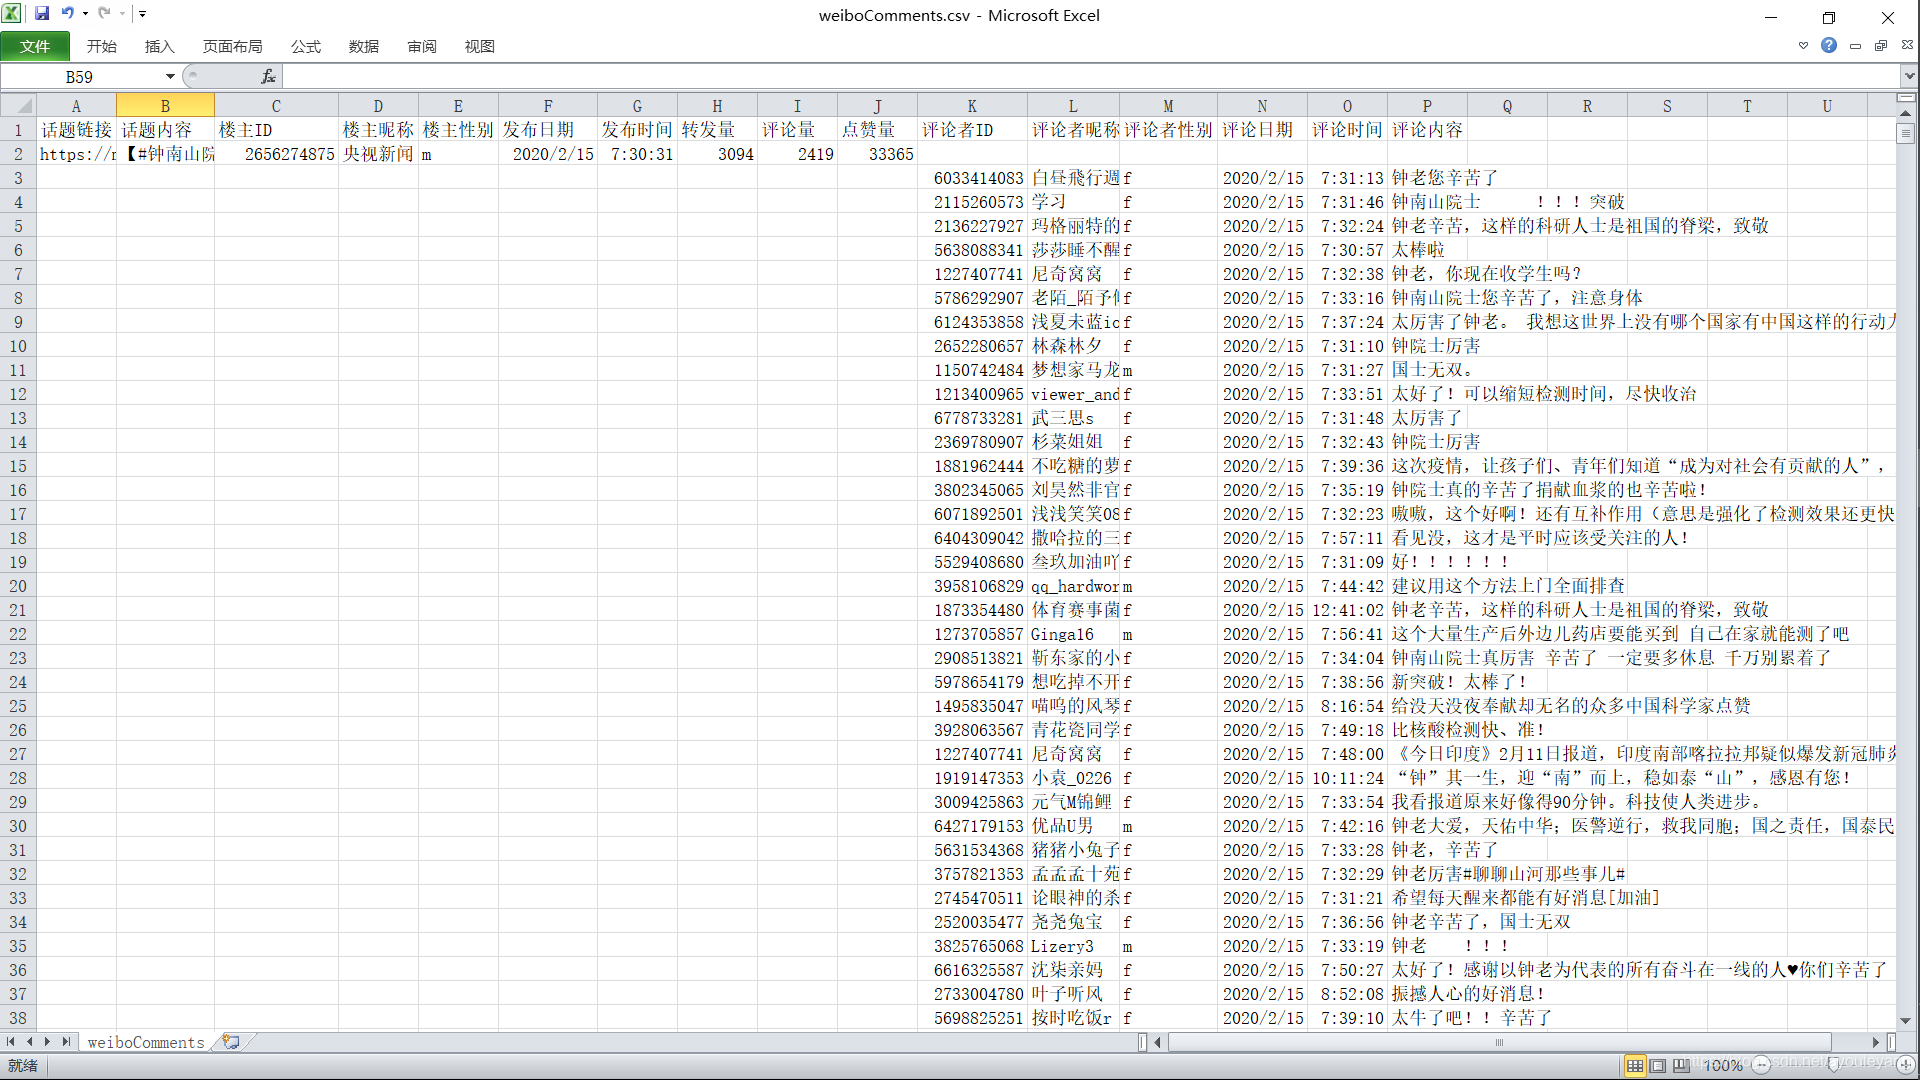Click cell containing 话题链接 header

pyautogui.click(x=76, y=130)
